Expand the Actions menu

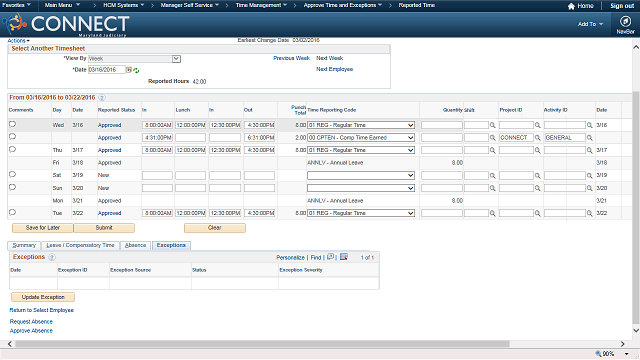pos(18,41)
